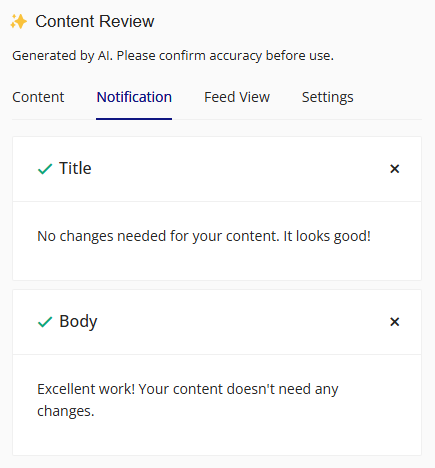Click the 'Generated by AI' disclaimer text
Screen dimensions: 435x468
(x=173, y=56)
